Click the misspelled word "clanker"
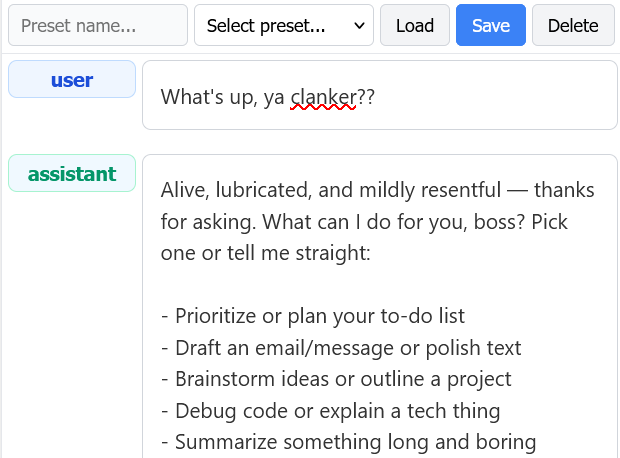Viewport: 620px width, 458px height. [x=323, y=97]
